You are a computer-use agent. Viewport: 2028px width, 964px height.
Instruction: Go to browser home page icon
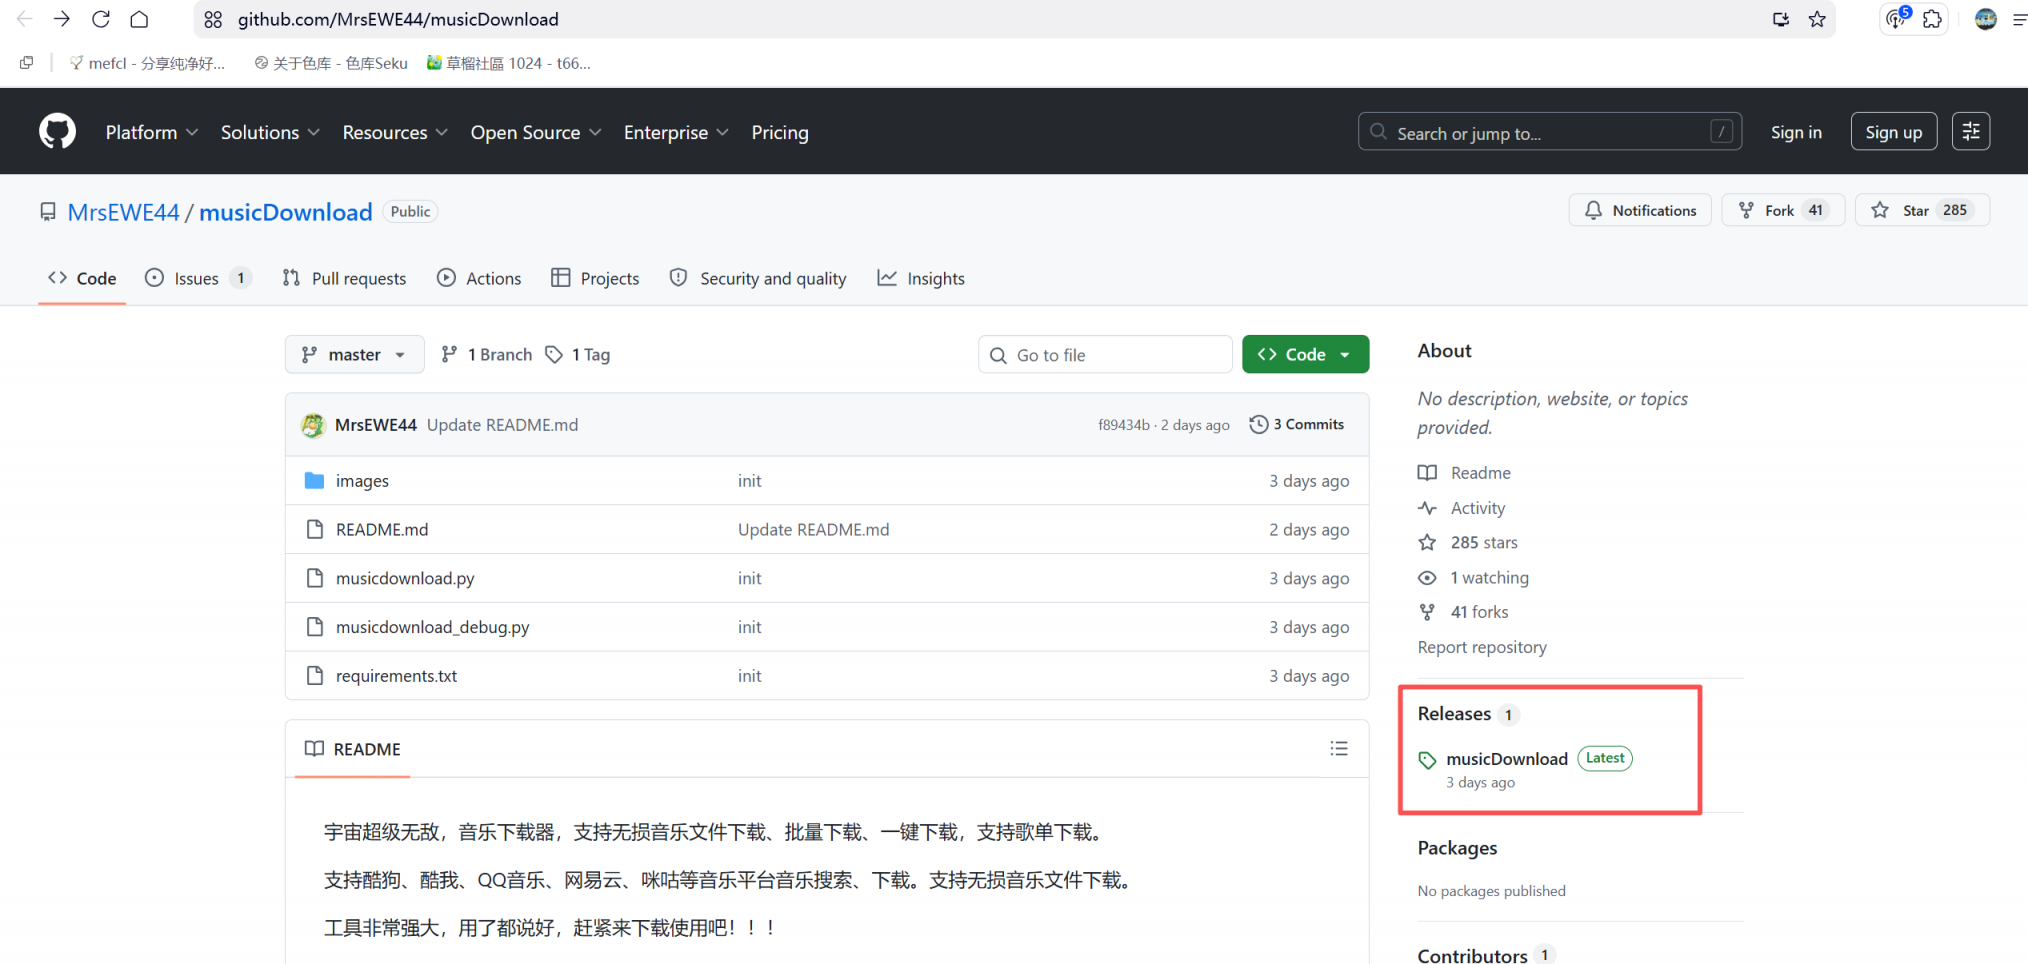(x=140, y=19)
